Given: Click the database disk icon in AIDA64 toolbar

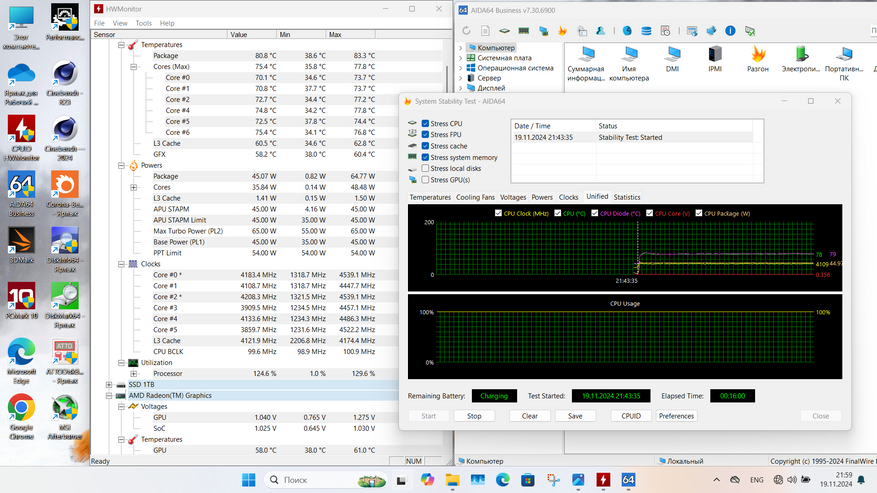Looking at the screenshot, I should 646,31.
